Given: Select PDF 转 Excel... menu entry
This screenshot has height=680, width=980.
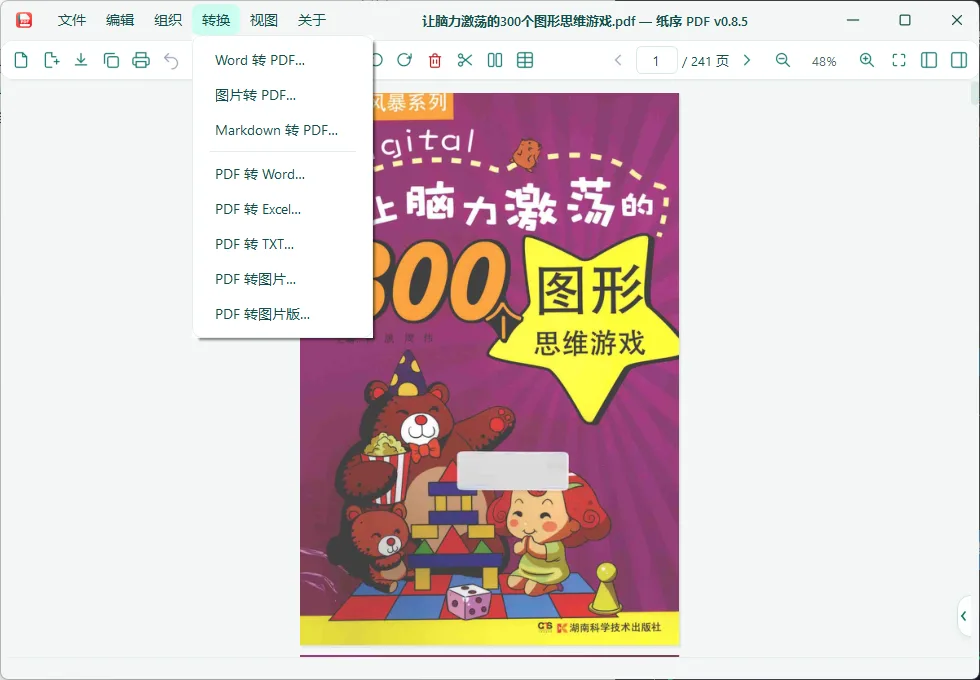Looking at the screenshot, I should coord(283,209).
